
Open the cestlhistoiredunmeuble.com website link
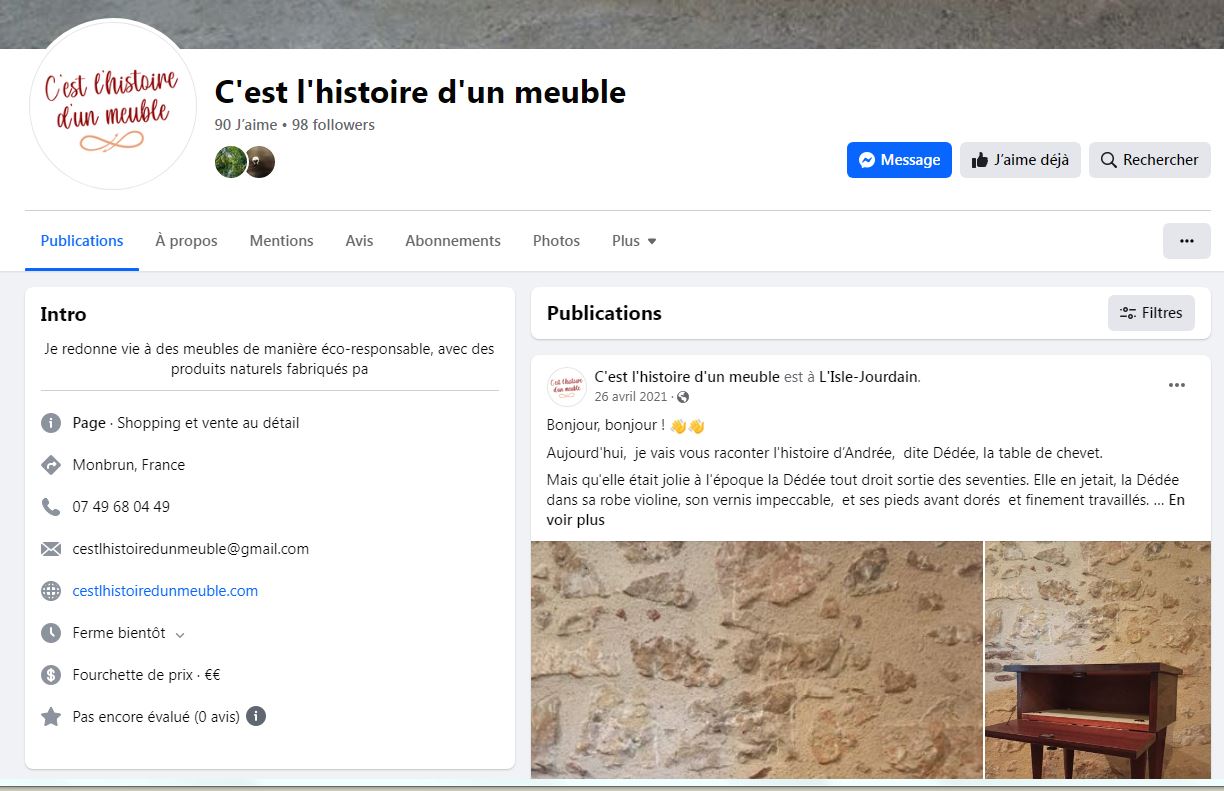pyautogui.click(x=165, y=591)
